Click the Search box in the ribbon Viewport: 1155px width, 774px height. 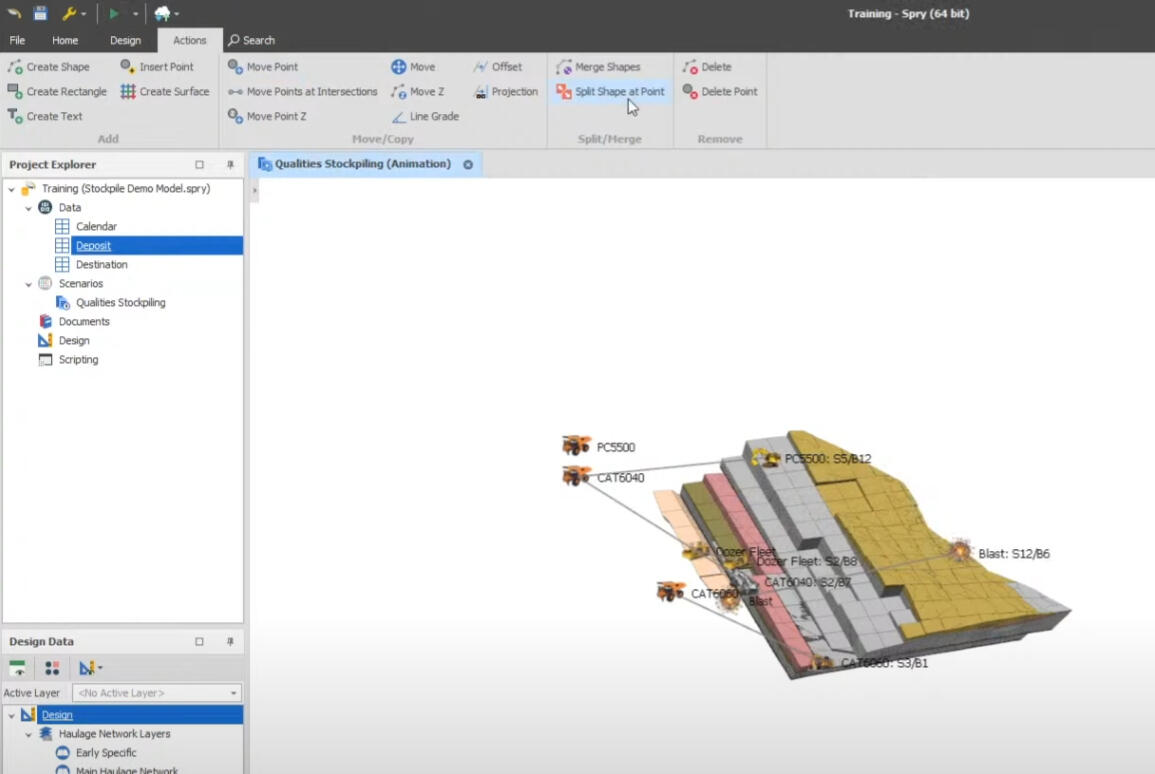(251, 41)
